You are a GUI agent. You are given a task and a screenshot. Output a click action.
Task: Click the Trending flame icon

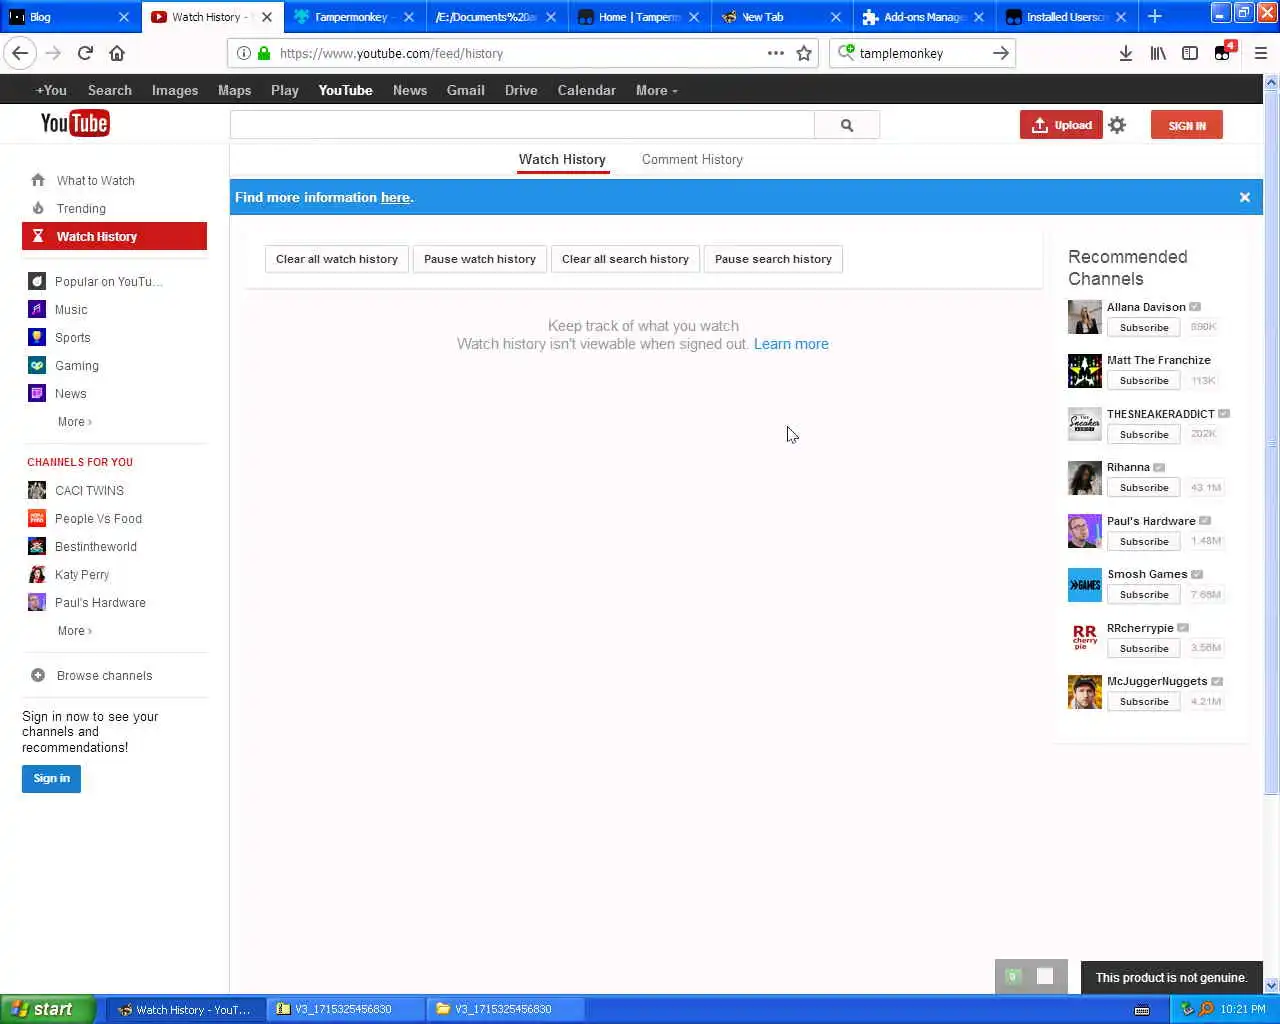point(38,208)
